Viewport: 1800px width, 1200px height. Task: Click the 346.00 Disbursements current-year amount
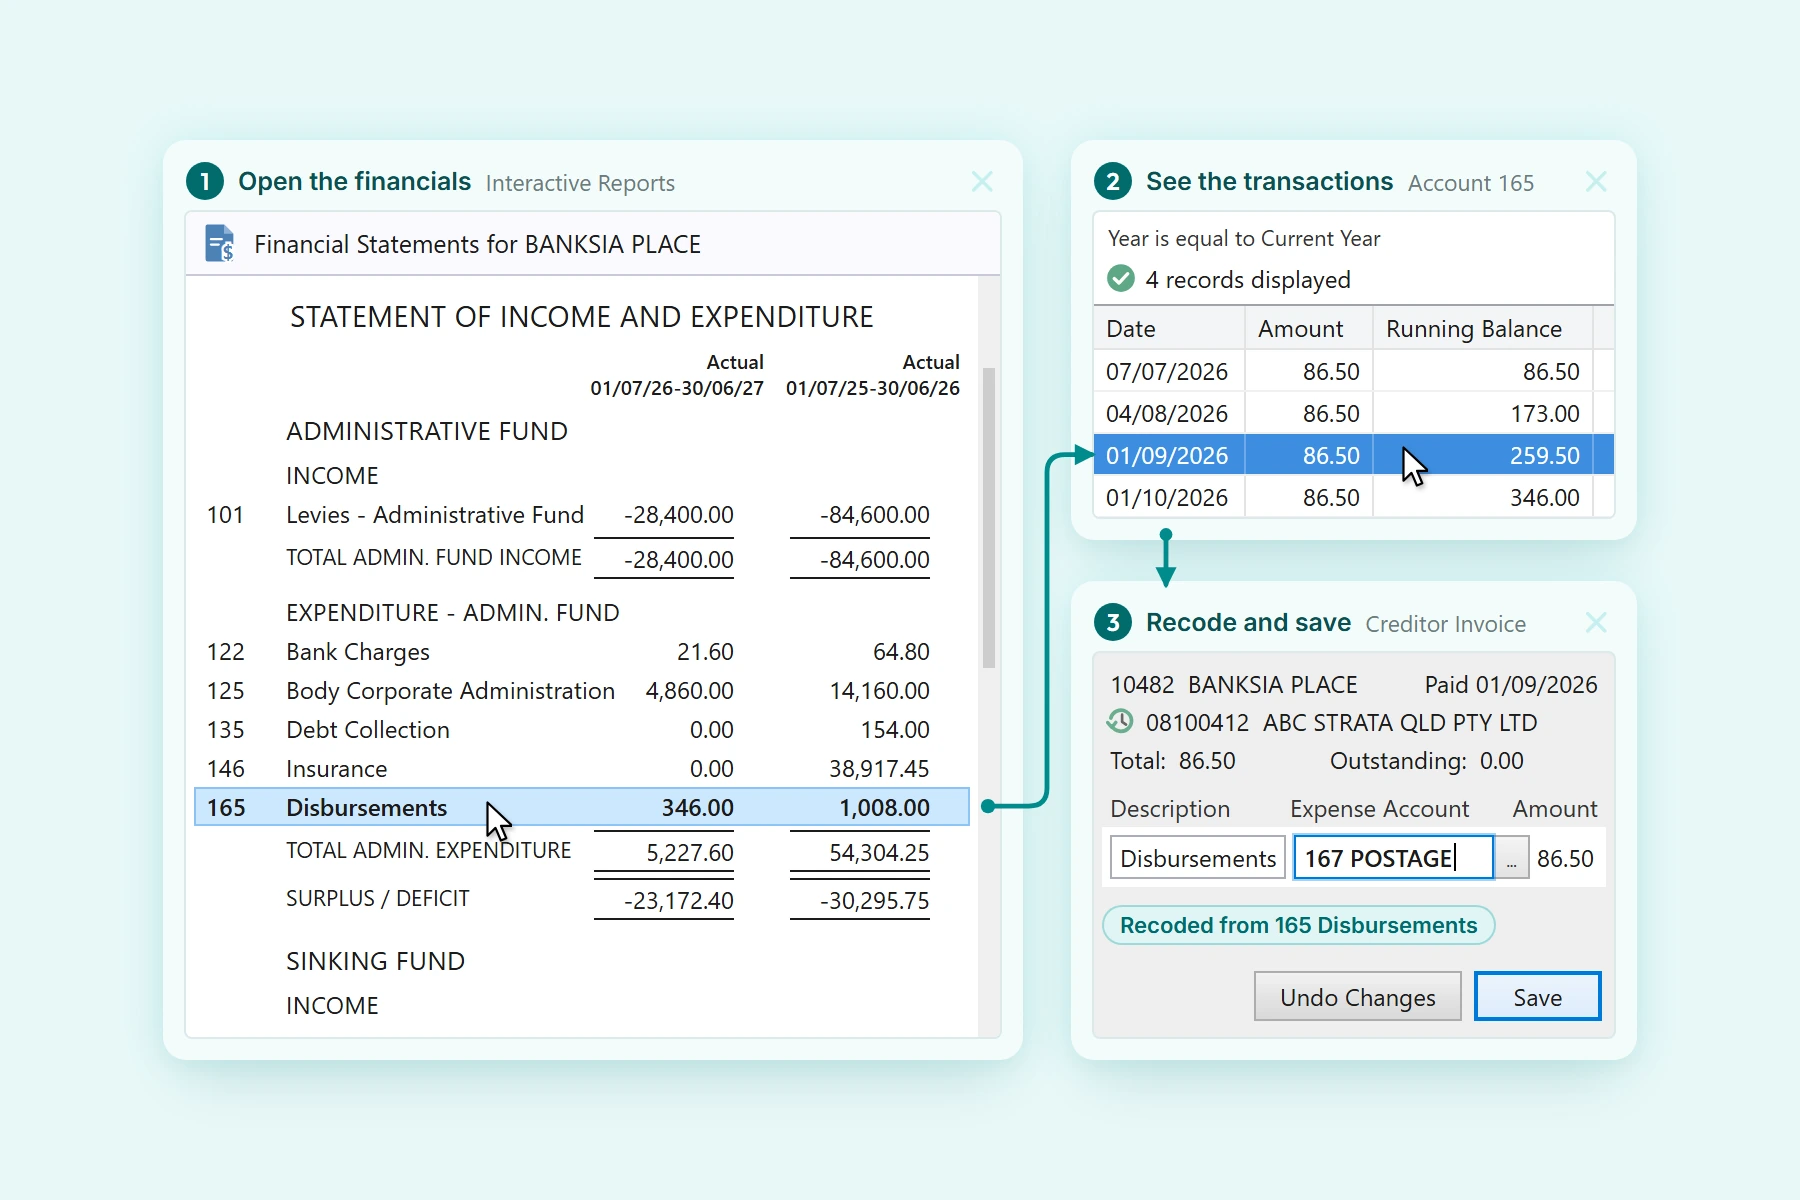coord(697,807)
